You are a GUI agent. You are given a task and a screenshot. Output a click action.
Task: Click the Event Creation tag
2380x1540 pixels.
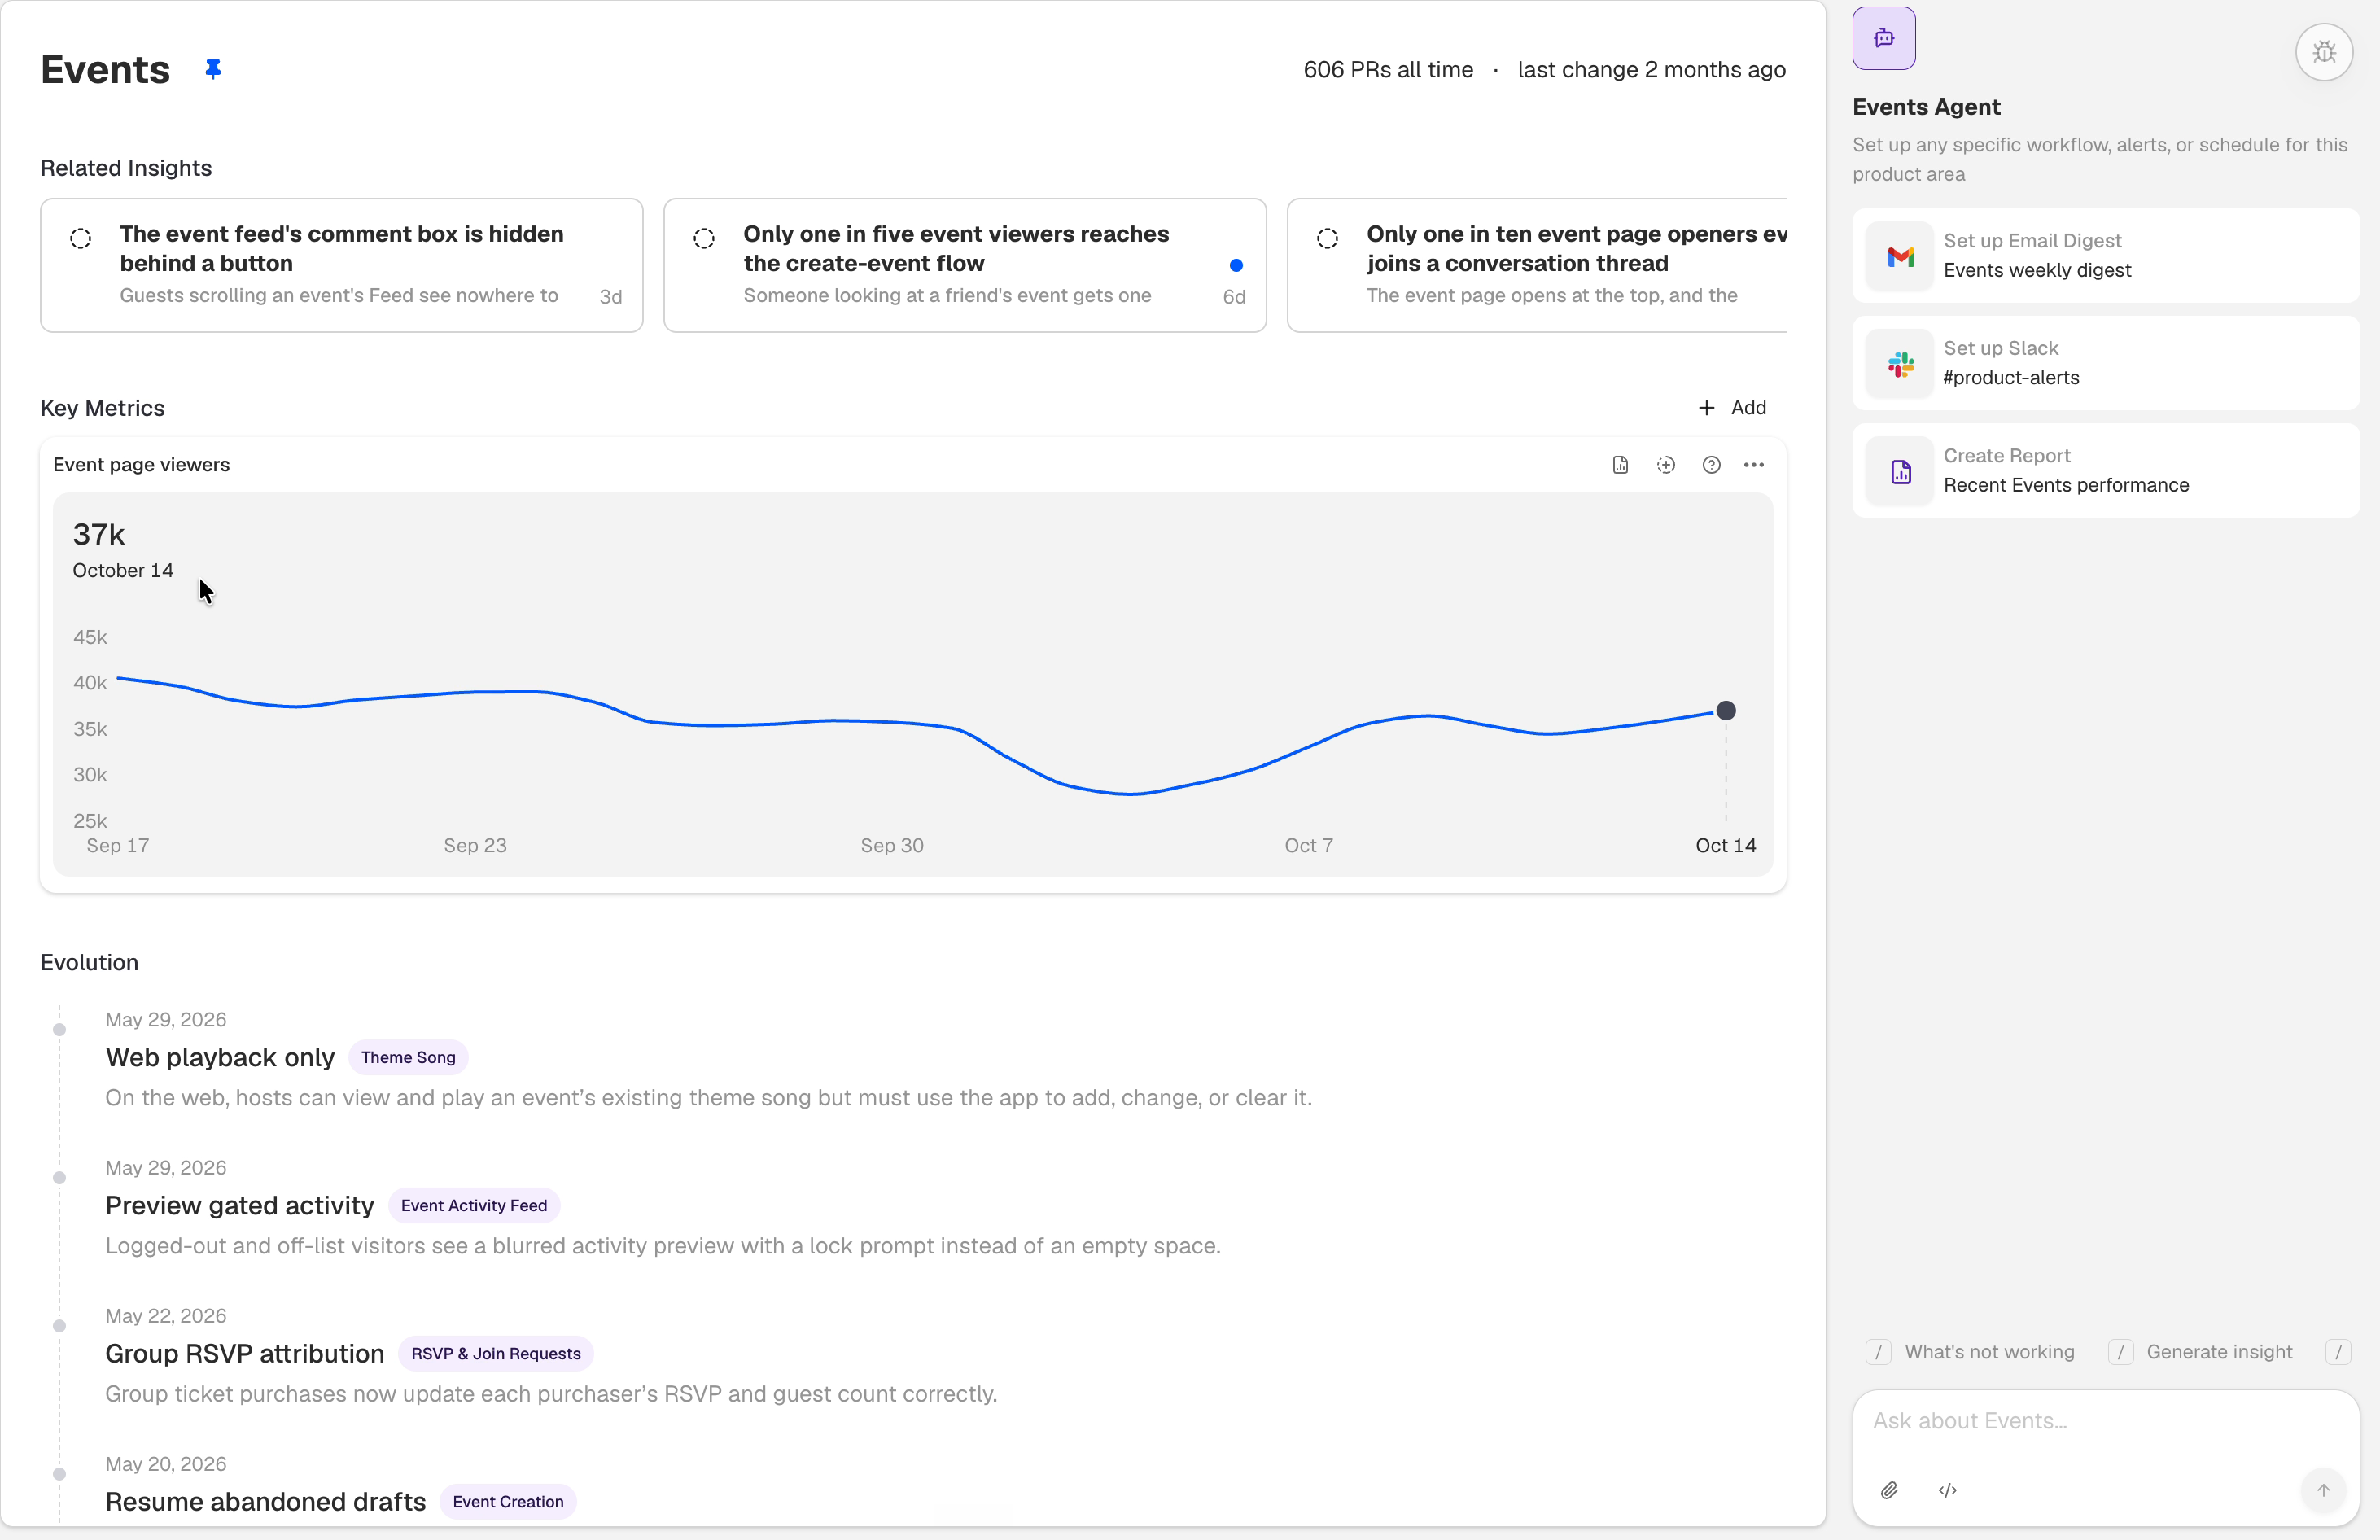(508, 1501)
